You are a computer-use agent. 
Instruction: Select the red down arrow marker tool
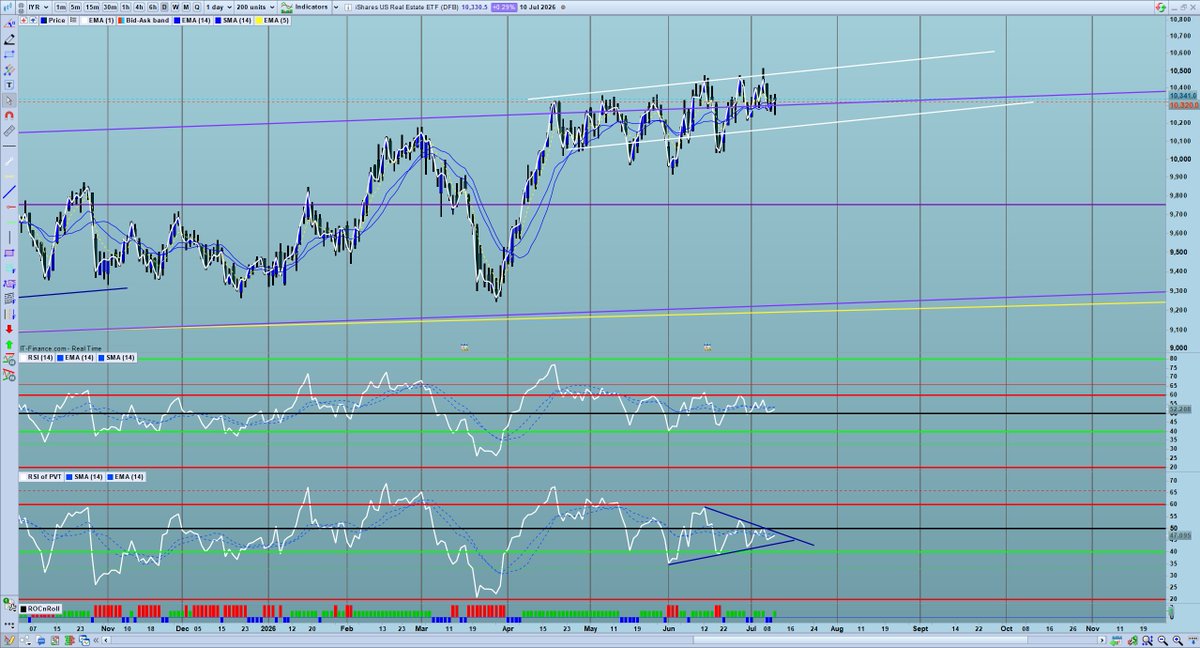tap(9, 329)
